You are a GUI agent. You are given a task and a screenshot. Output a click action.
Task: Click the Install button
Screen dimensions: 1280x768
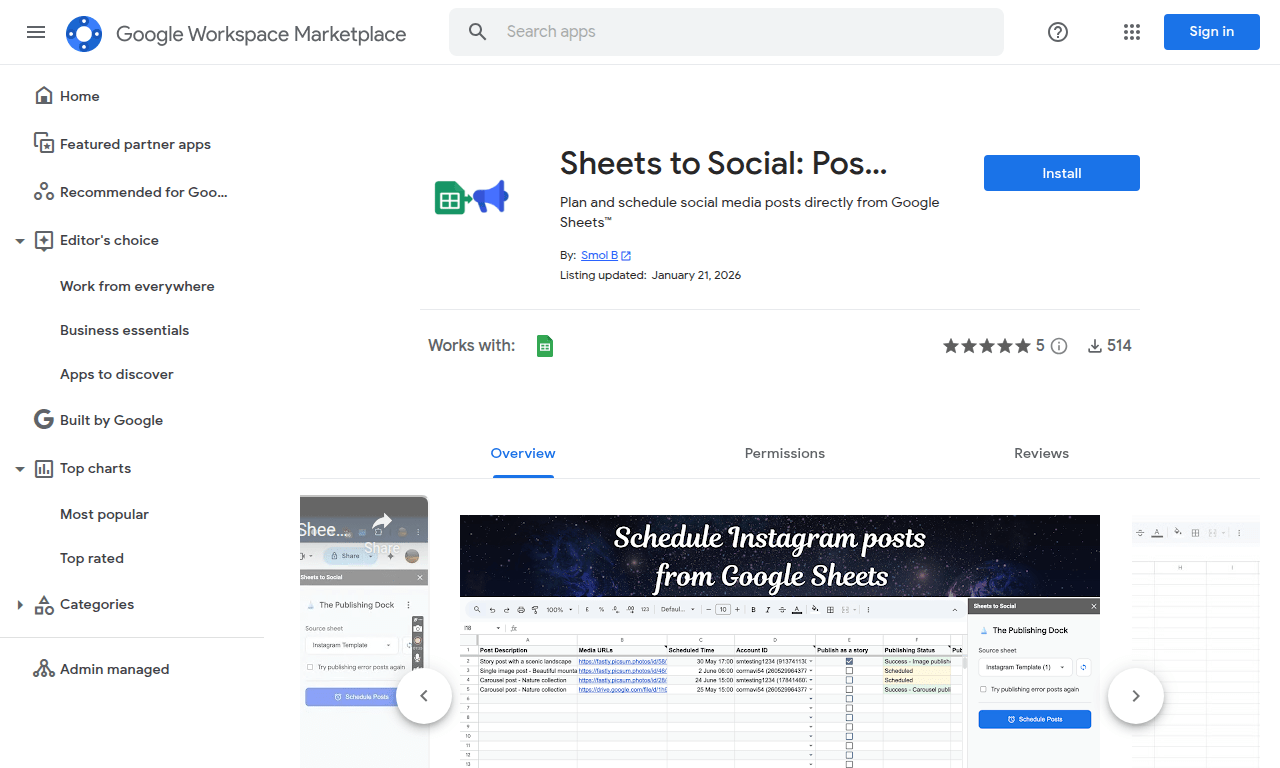point(1061,172)
